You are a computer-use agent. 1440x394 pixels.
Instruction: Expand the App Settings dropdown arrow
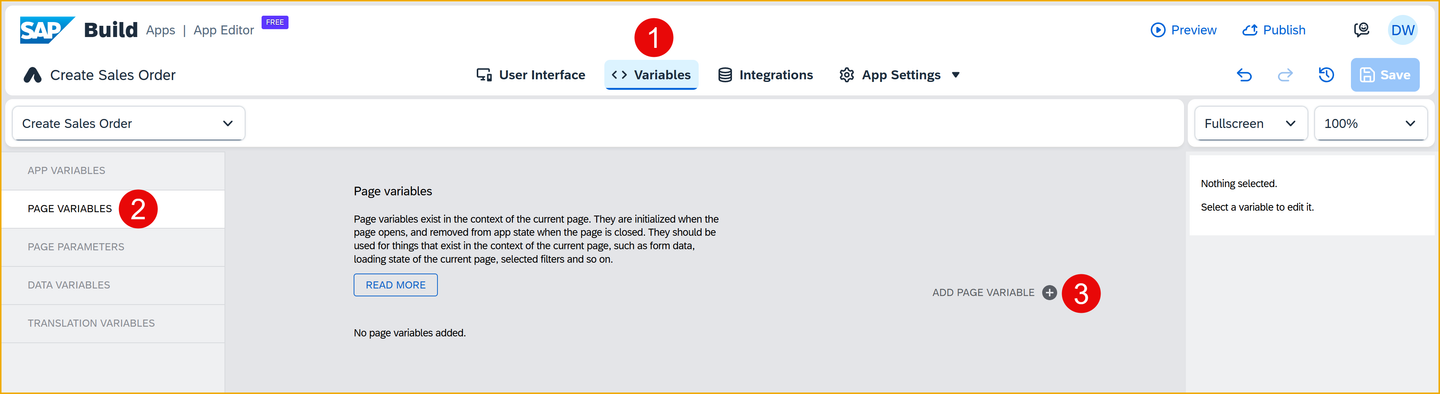coord(956,75)
